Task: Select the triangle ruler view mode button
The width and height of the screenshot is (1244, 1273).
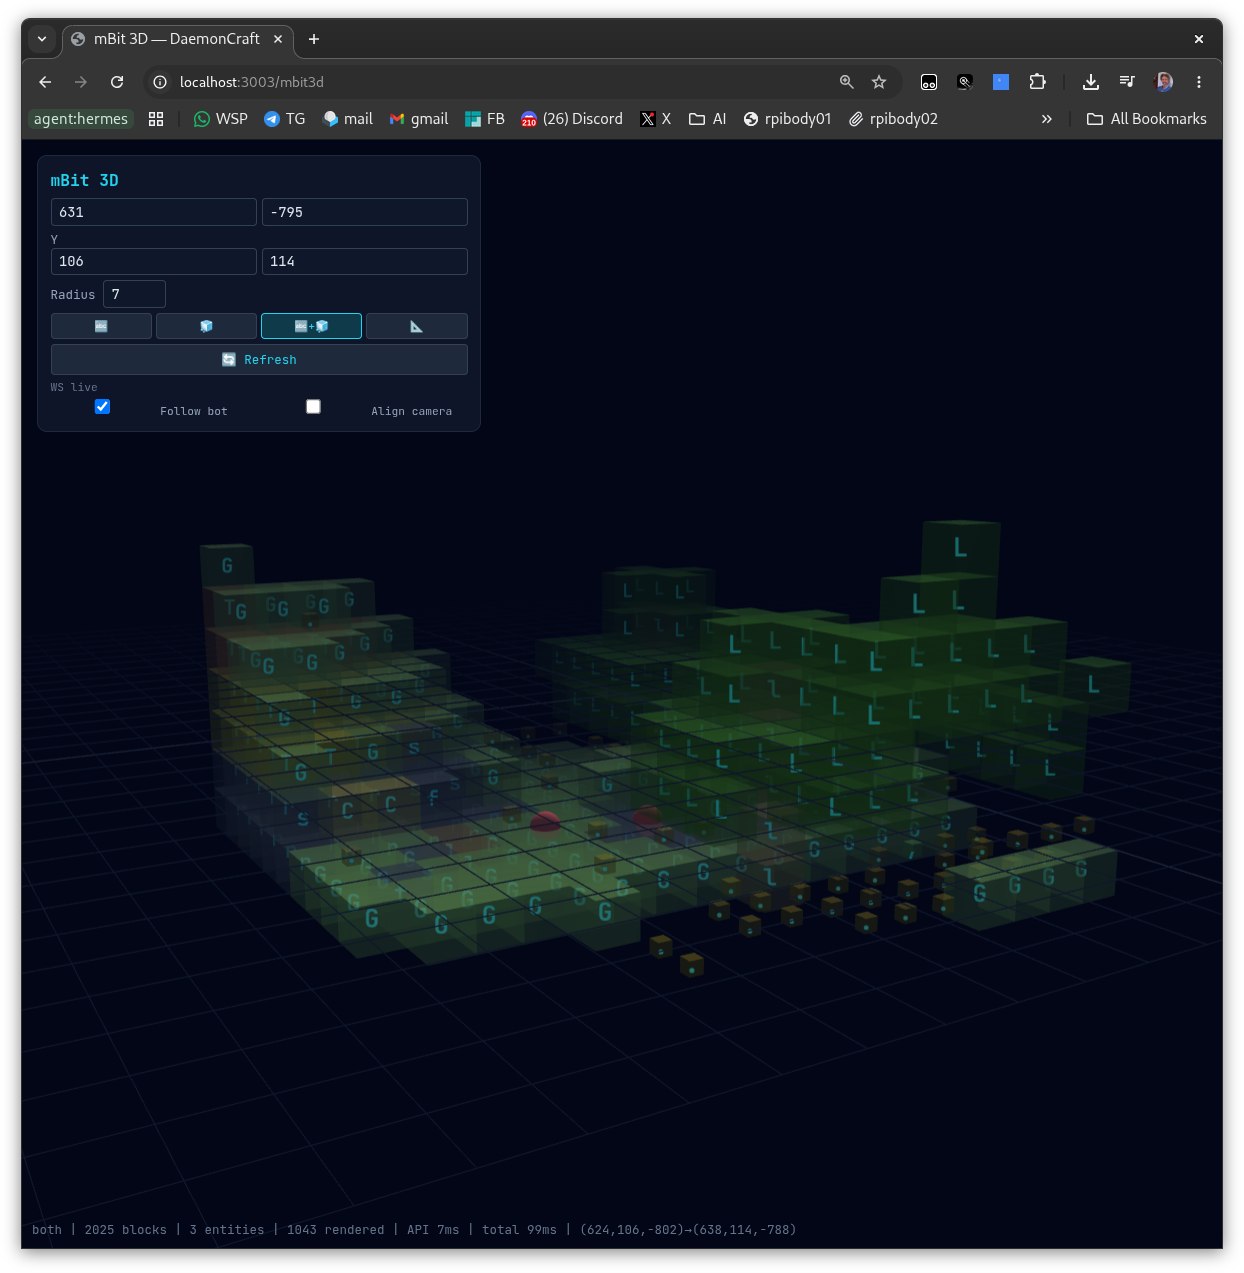Action: point(416,326)
